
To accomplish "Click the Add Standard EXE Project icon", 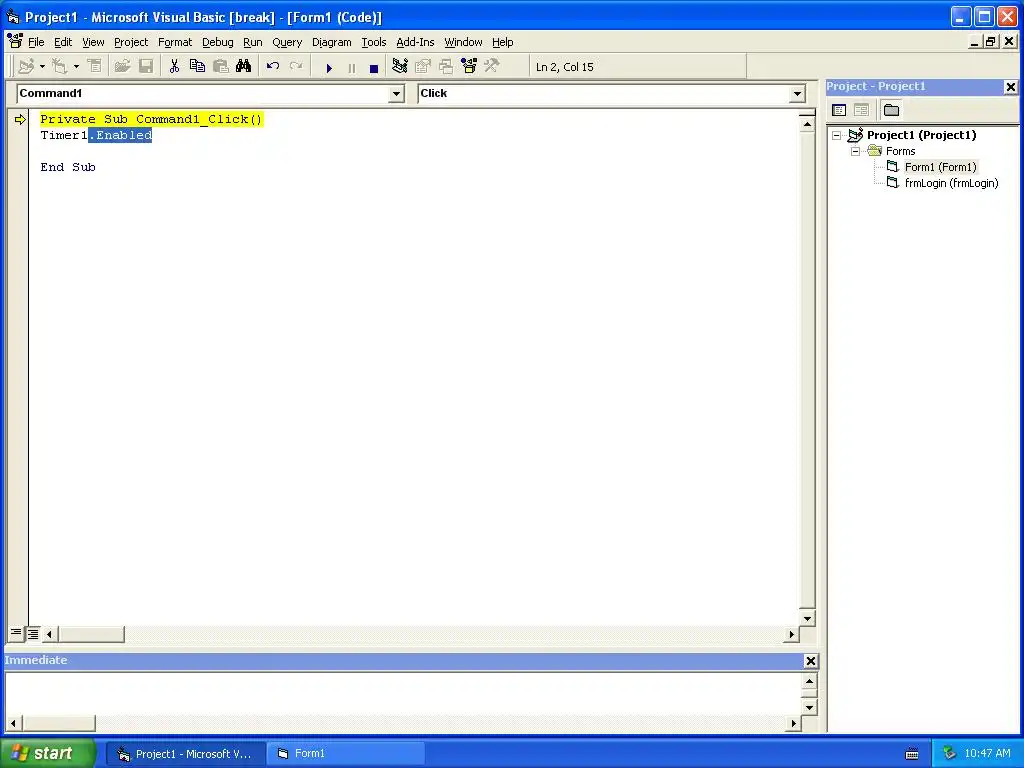I will pos(26,67).
